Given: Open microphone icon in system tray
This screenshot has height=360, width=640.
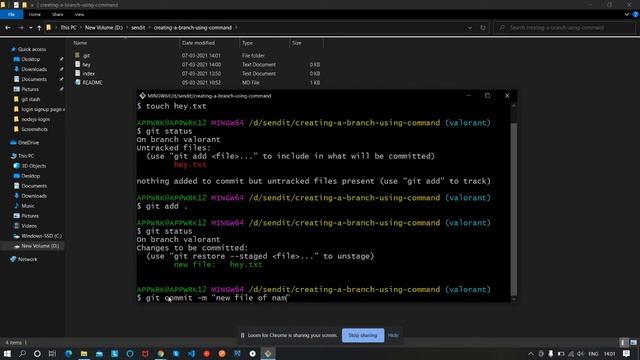Looking at the screenshot, I should click(551, 354).
